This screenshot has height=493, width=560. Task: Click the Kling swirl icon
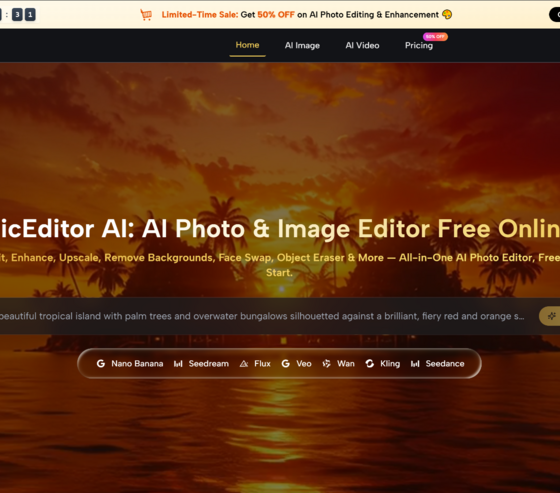click(x=370, y=364)
